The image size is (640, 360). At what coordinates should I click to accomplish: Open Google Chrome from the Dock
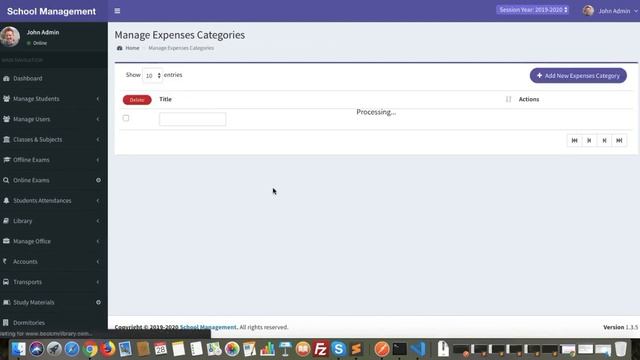(90, 349)
